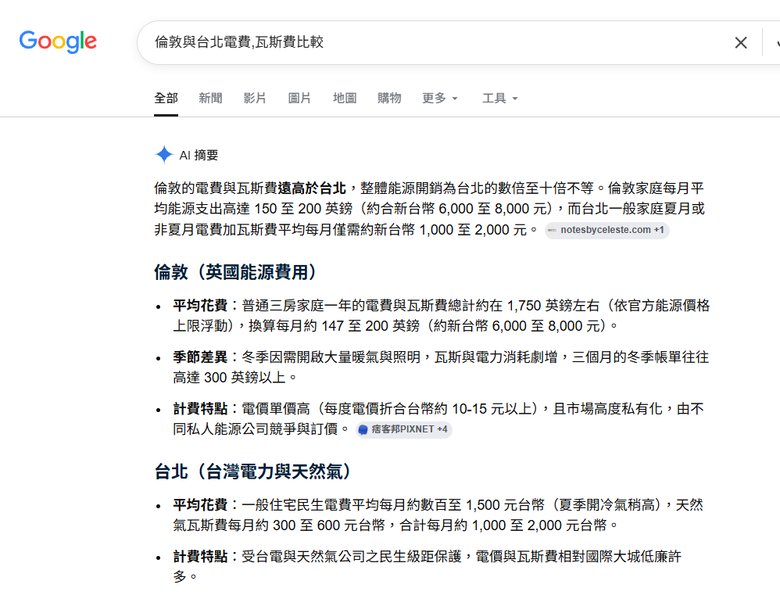Click the text 合計每月約 1,000 至 2,000 元台幣
Viewport: 780px width, 606px height.
pyautogui.click(x=503, y=525)
